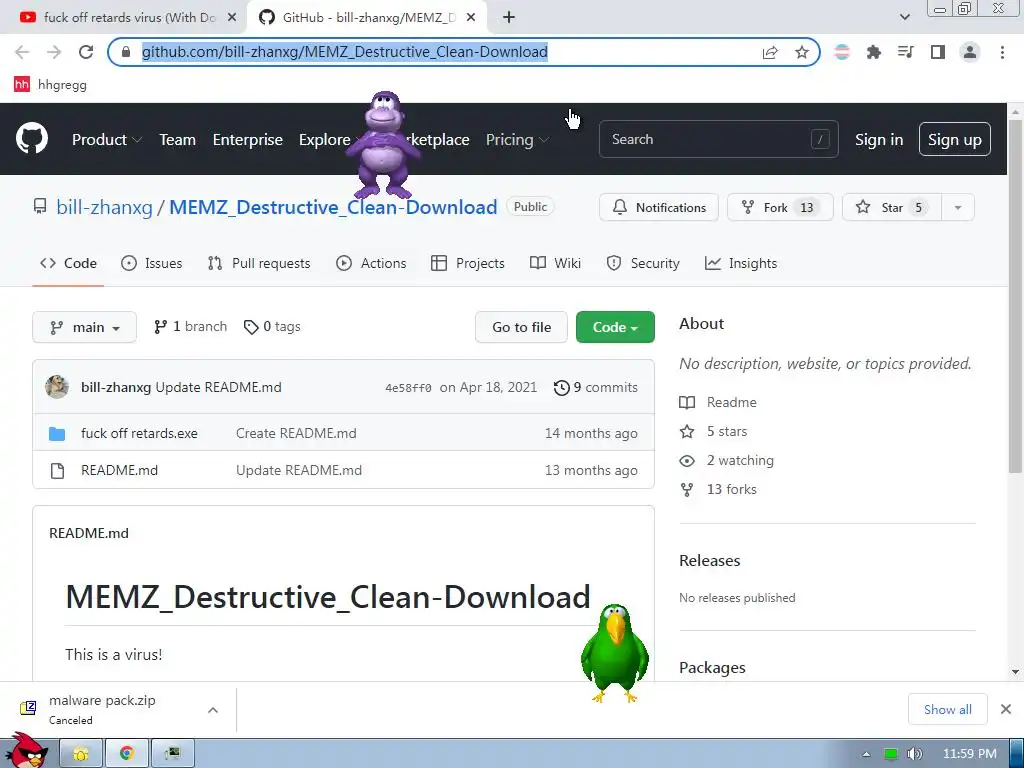
Task: Open the Projects tab
Action: (468, 263)
